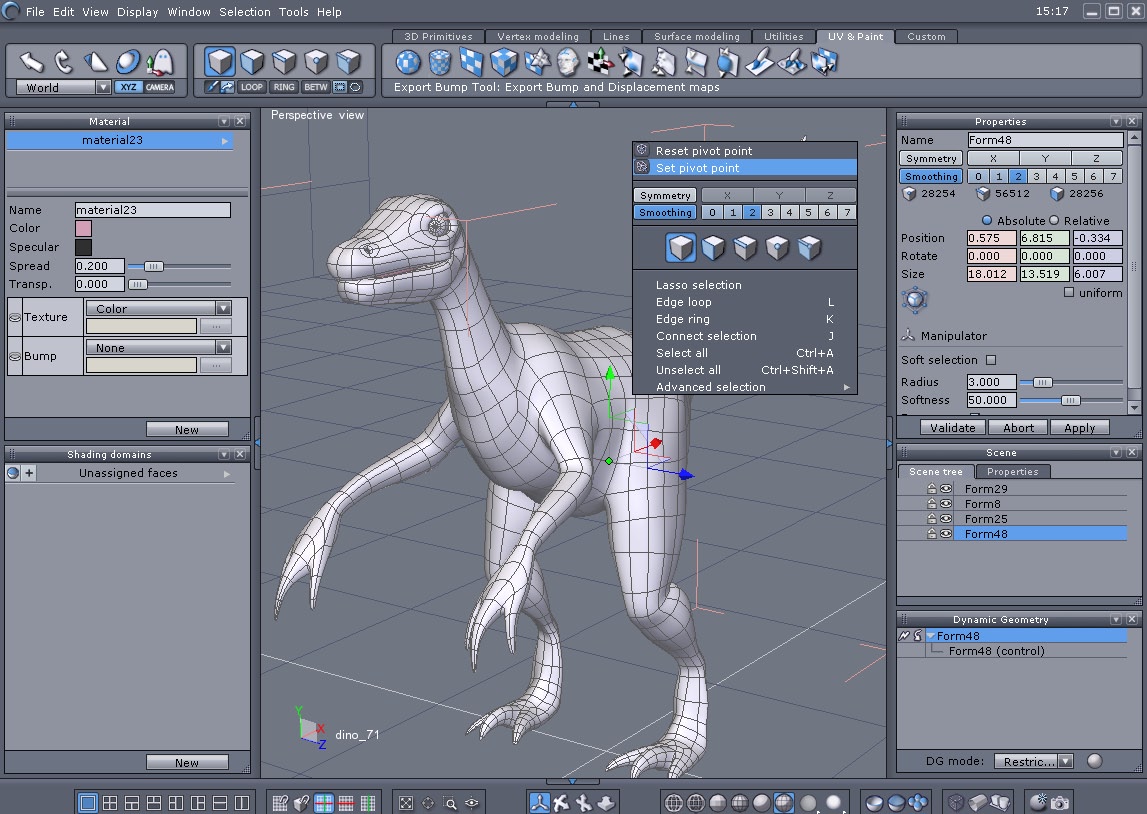This screenshot has height=814, width=1147.
Task: Select the arrow selection tool in top toolbar
Action: point(31,62)
